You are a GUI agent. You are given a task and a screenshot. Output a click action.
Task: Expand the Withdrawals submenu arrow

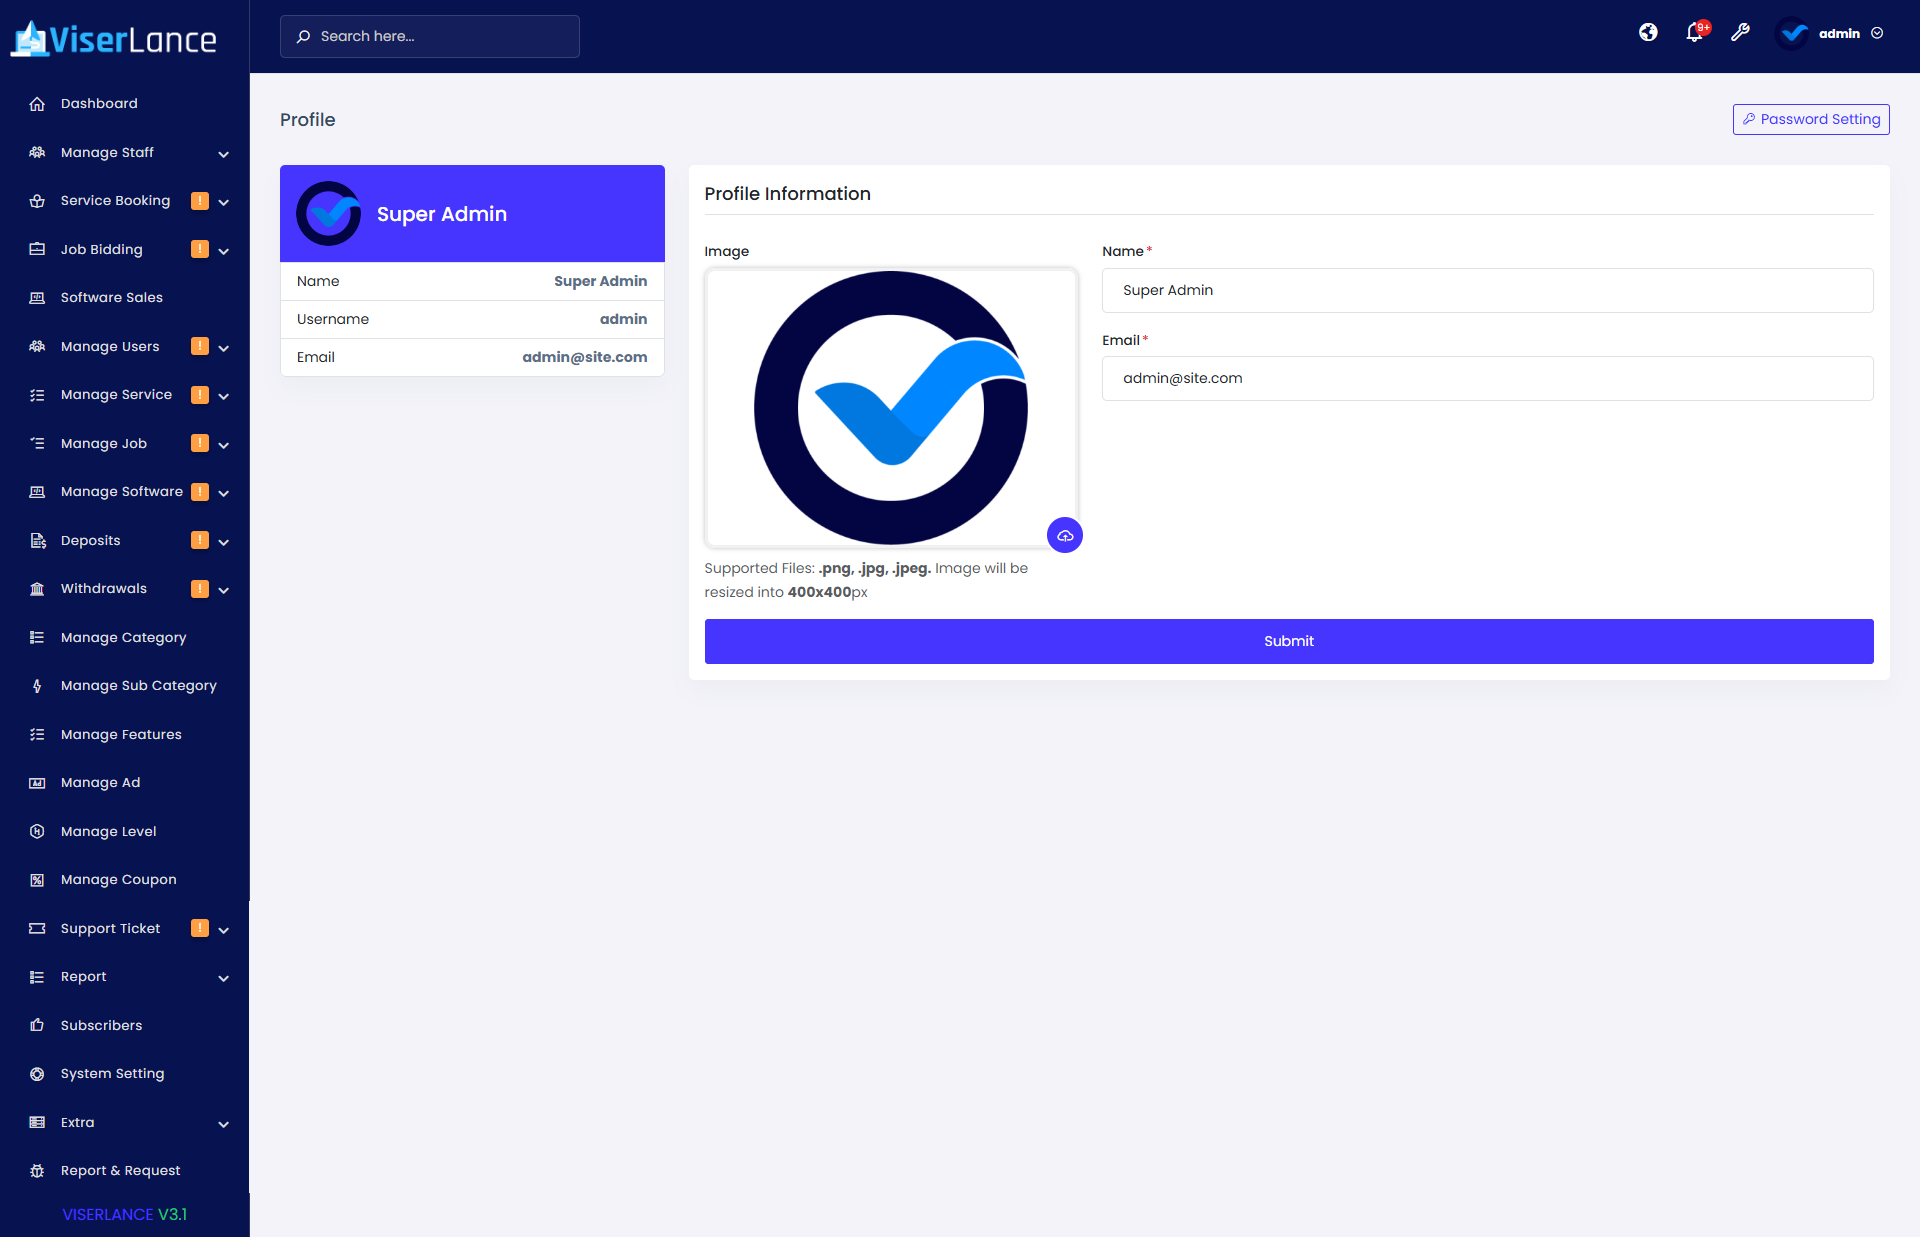pyautogui.click(x=224, y=590)
